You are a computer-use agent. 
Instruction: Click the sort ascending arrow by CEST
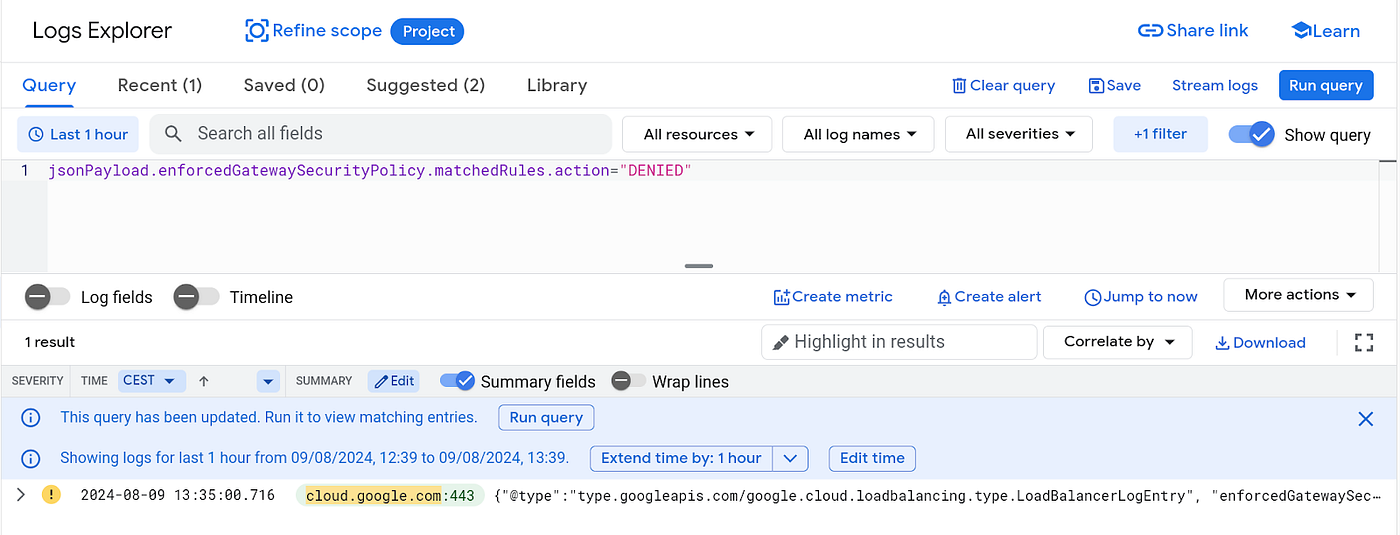coord(203,381)
